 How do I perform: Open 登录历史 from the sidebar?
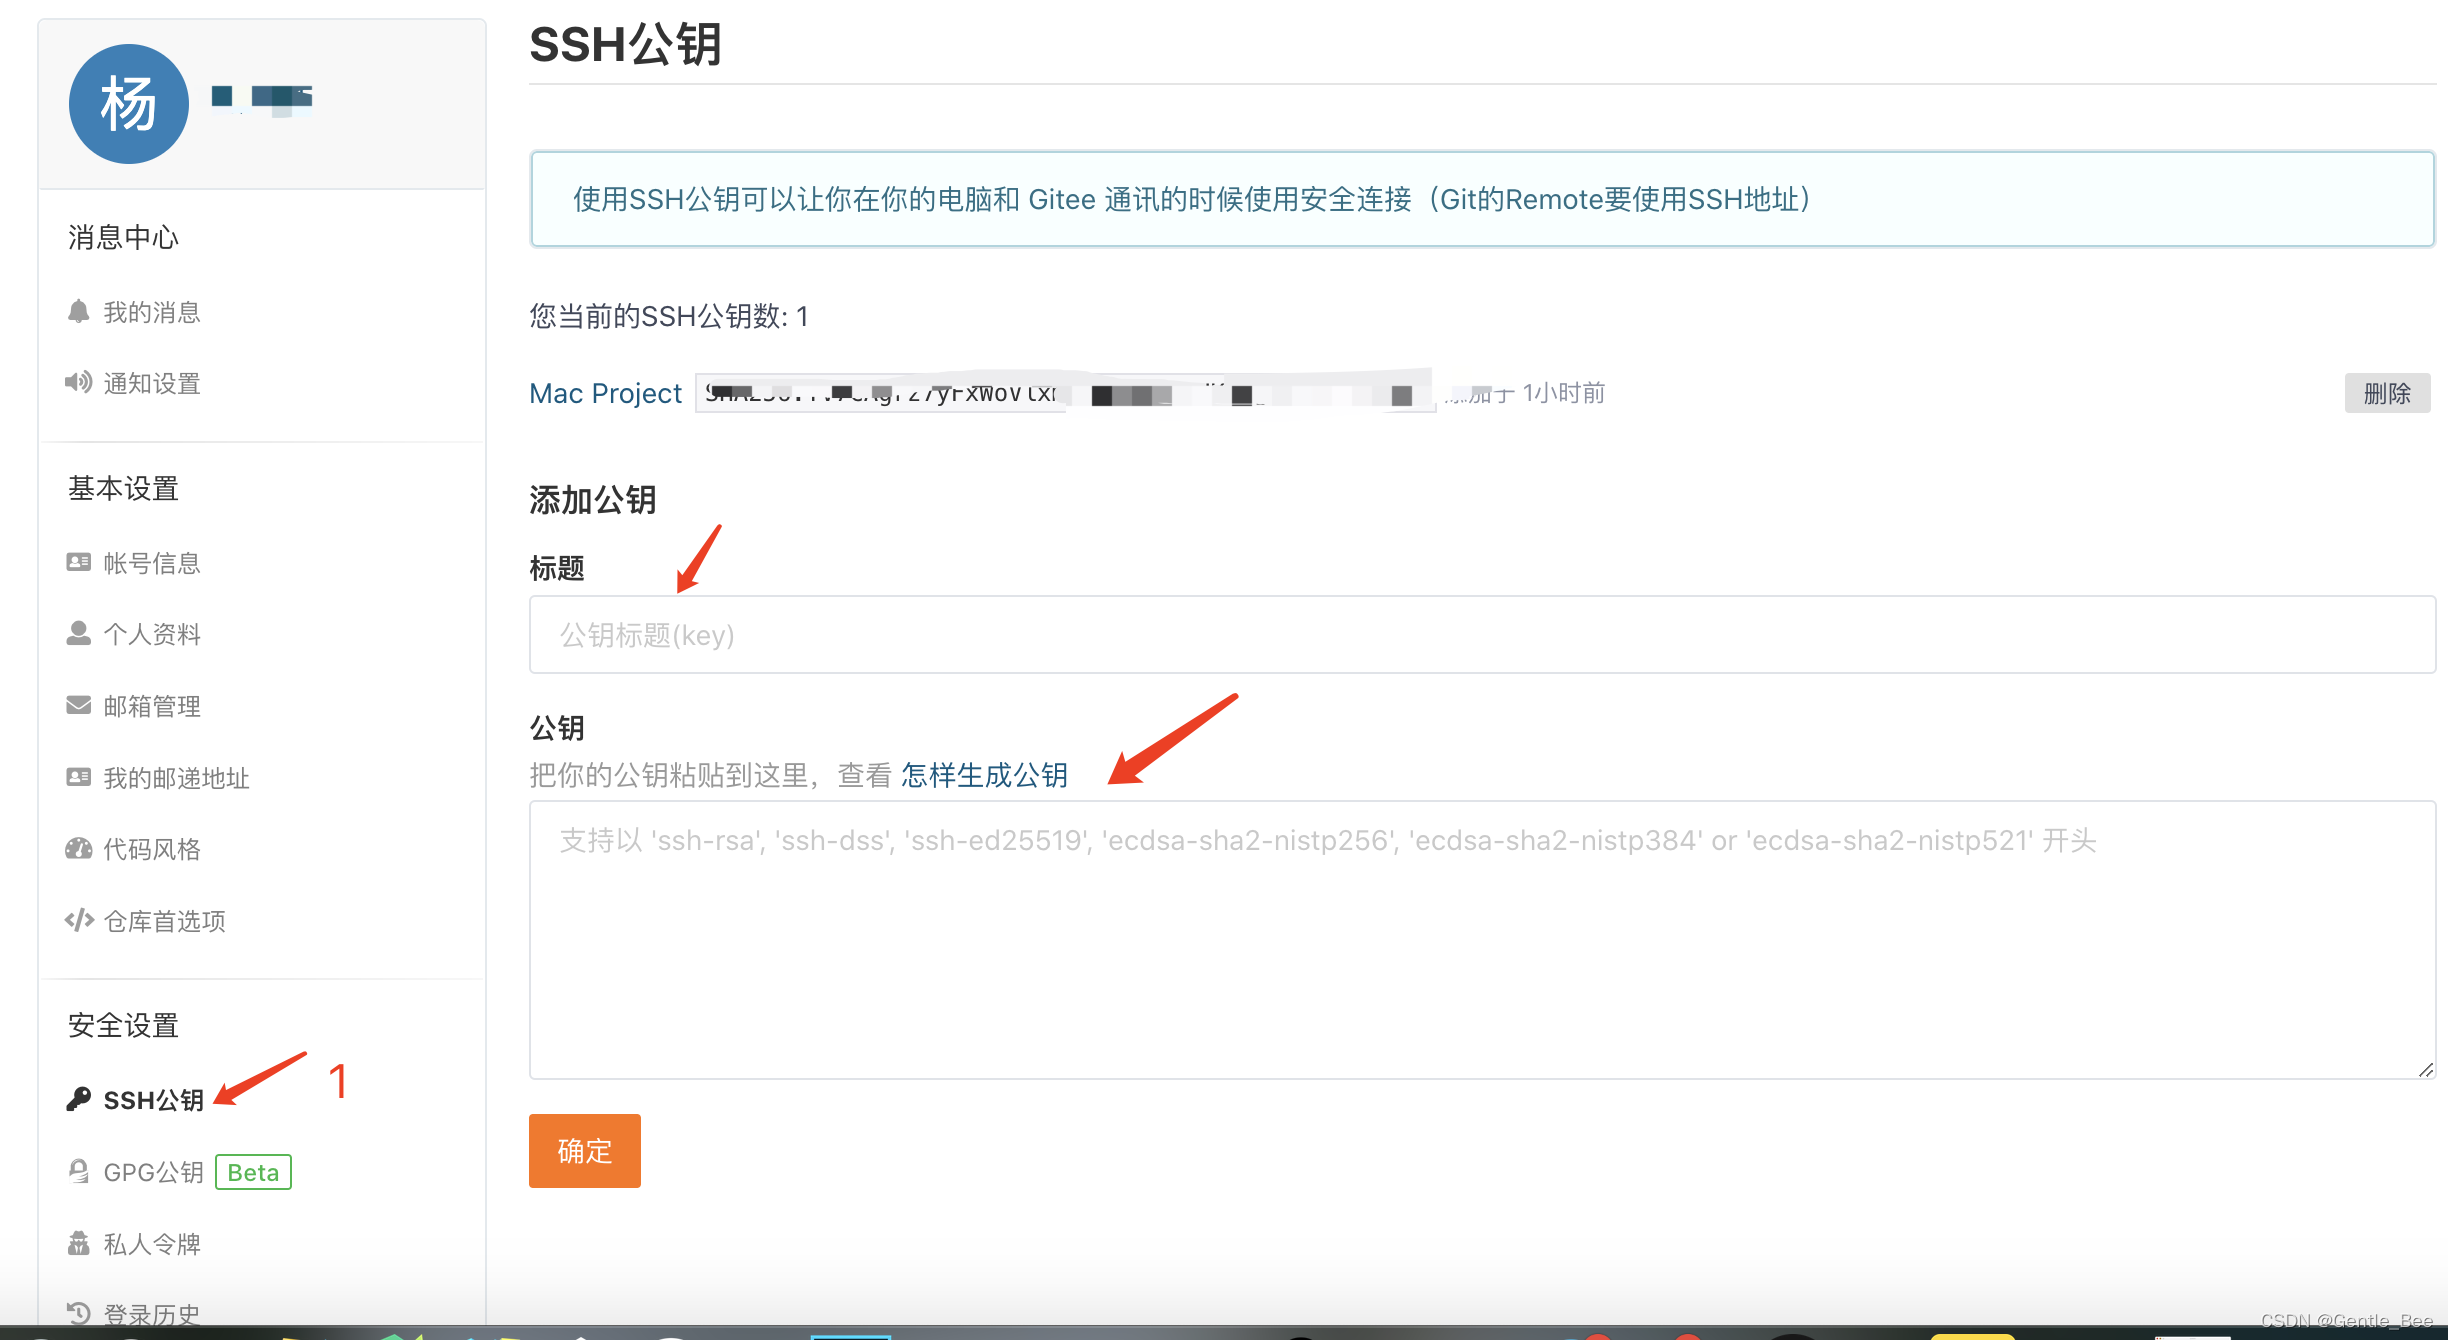152,1314
